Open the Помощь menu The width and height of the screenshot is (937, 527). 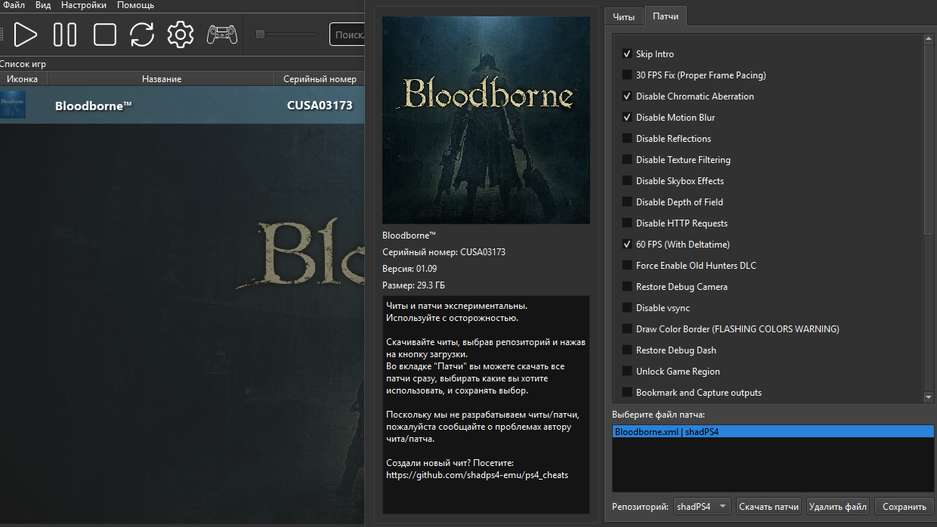(135, 5)
